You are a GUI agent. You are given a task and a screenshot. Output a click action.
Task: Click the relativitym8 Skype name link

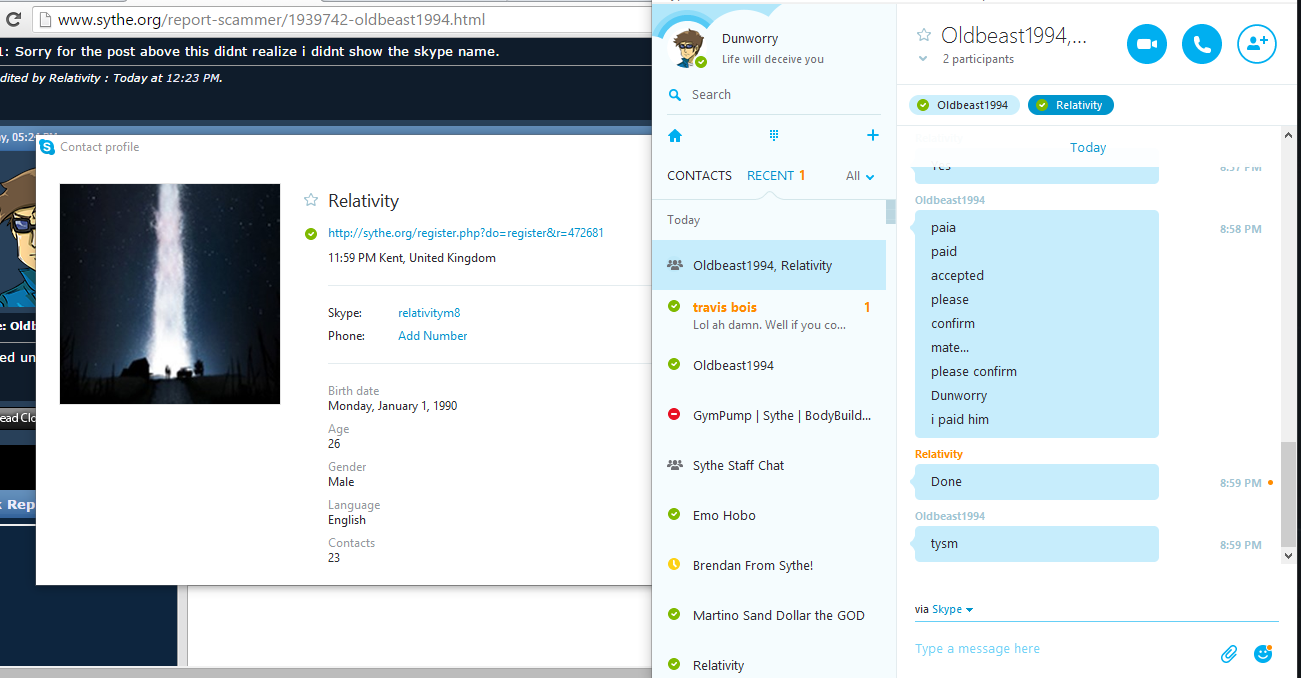pos(429,313)
